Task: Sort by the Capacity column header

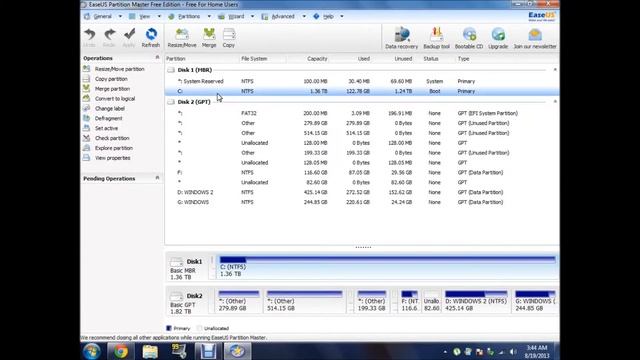Action: pyautogui.click(x=317, y=59)
